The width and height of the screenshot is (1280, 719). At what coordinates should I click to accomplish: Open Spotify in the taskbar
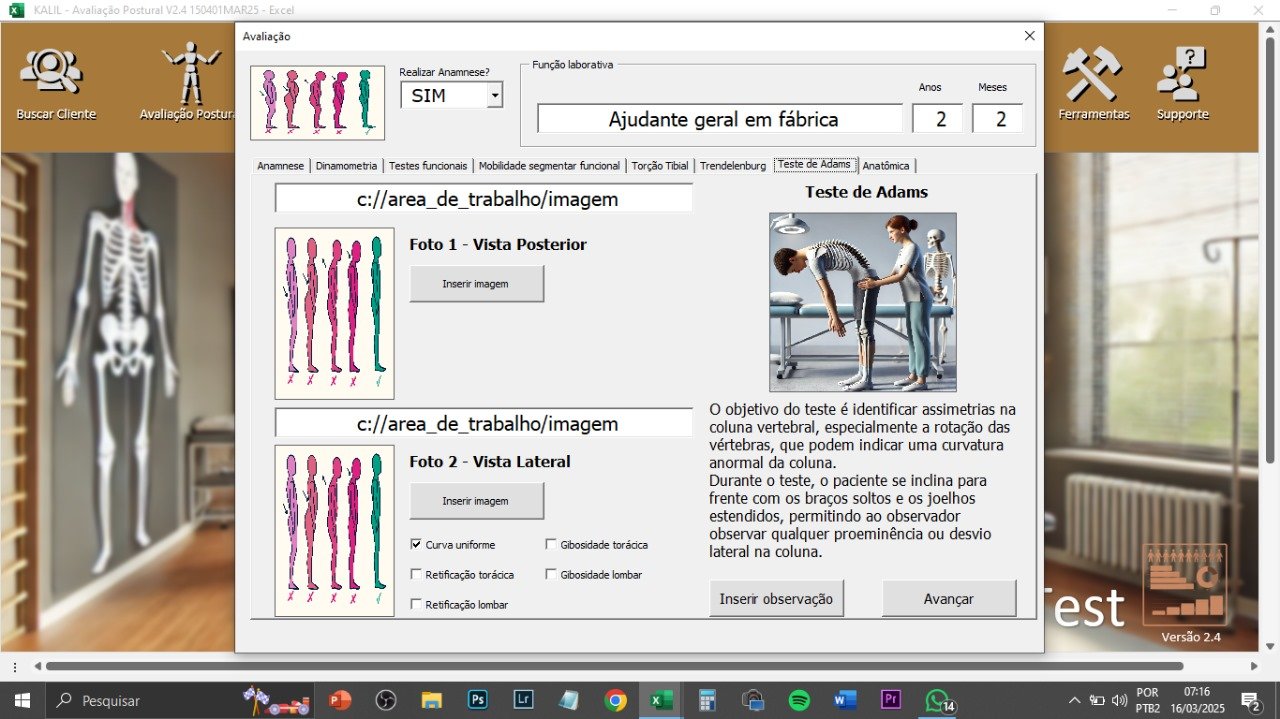coord(799,700)
